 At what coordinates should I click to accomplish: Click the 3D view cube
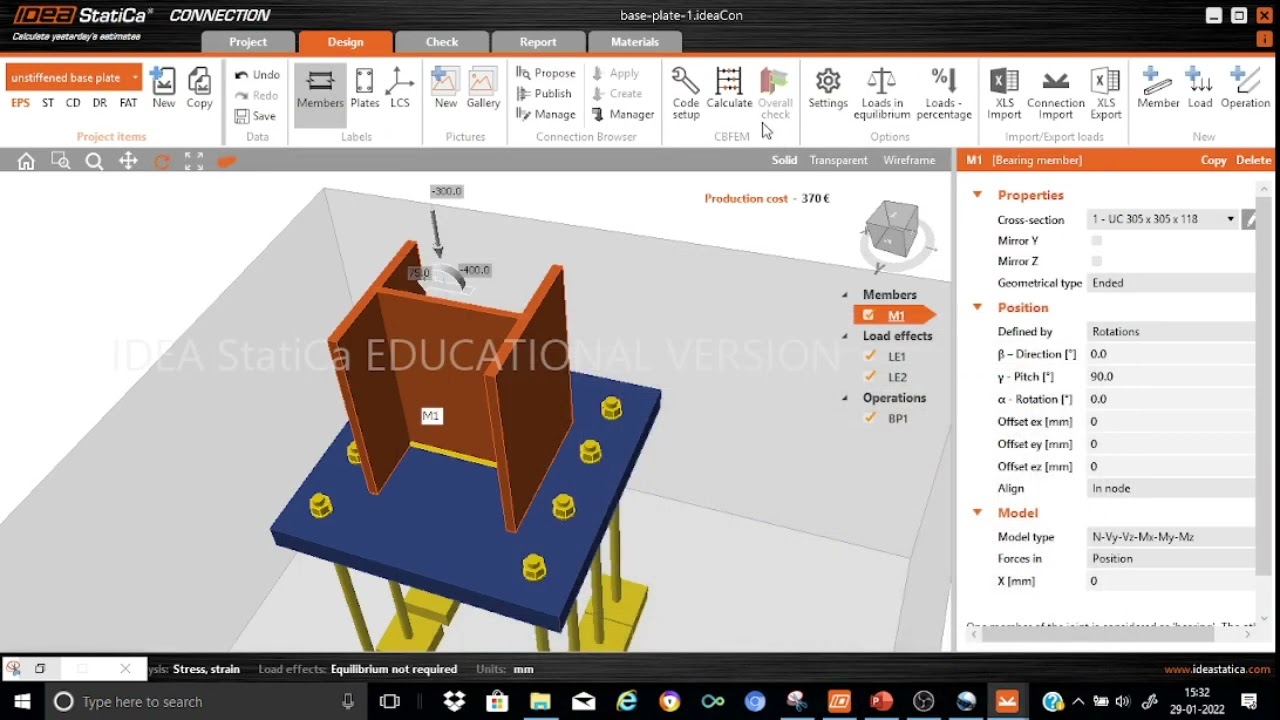[x=893, y=229]
